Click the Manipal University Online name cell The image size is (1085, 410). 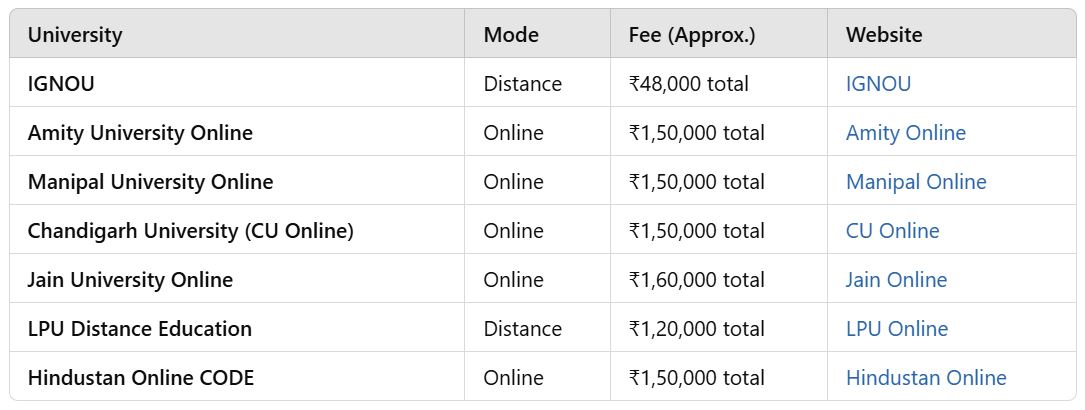click(x=150, y=182)
